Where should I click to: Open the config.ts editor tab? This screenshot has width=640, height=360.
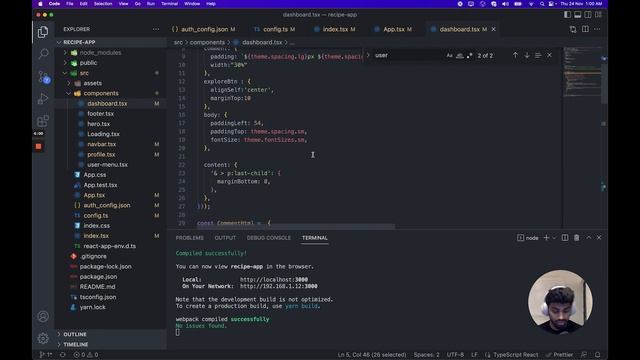[275, 29]
